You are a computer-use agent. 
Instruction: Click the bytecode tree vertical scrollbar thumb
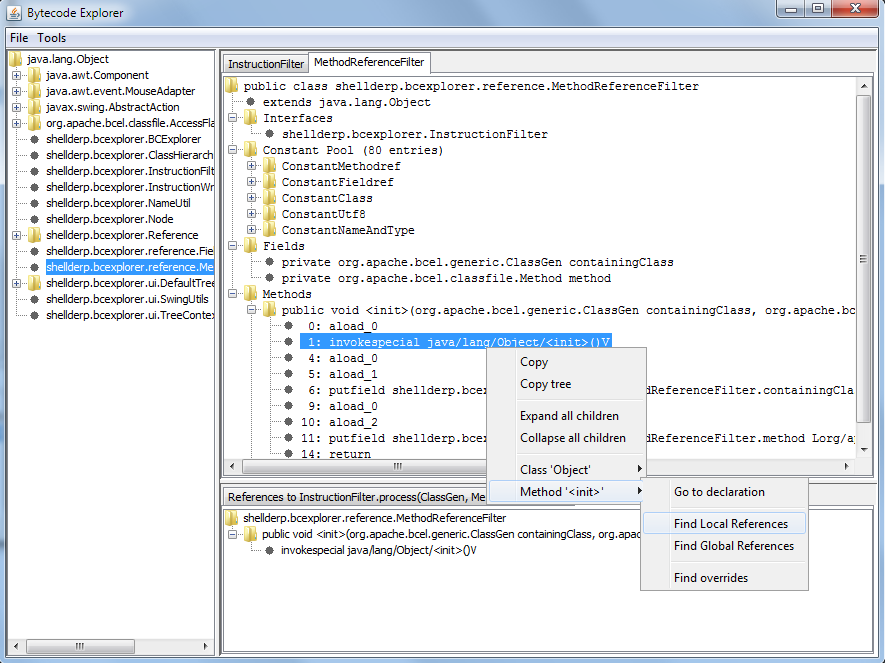pos(864,259)
